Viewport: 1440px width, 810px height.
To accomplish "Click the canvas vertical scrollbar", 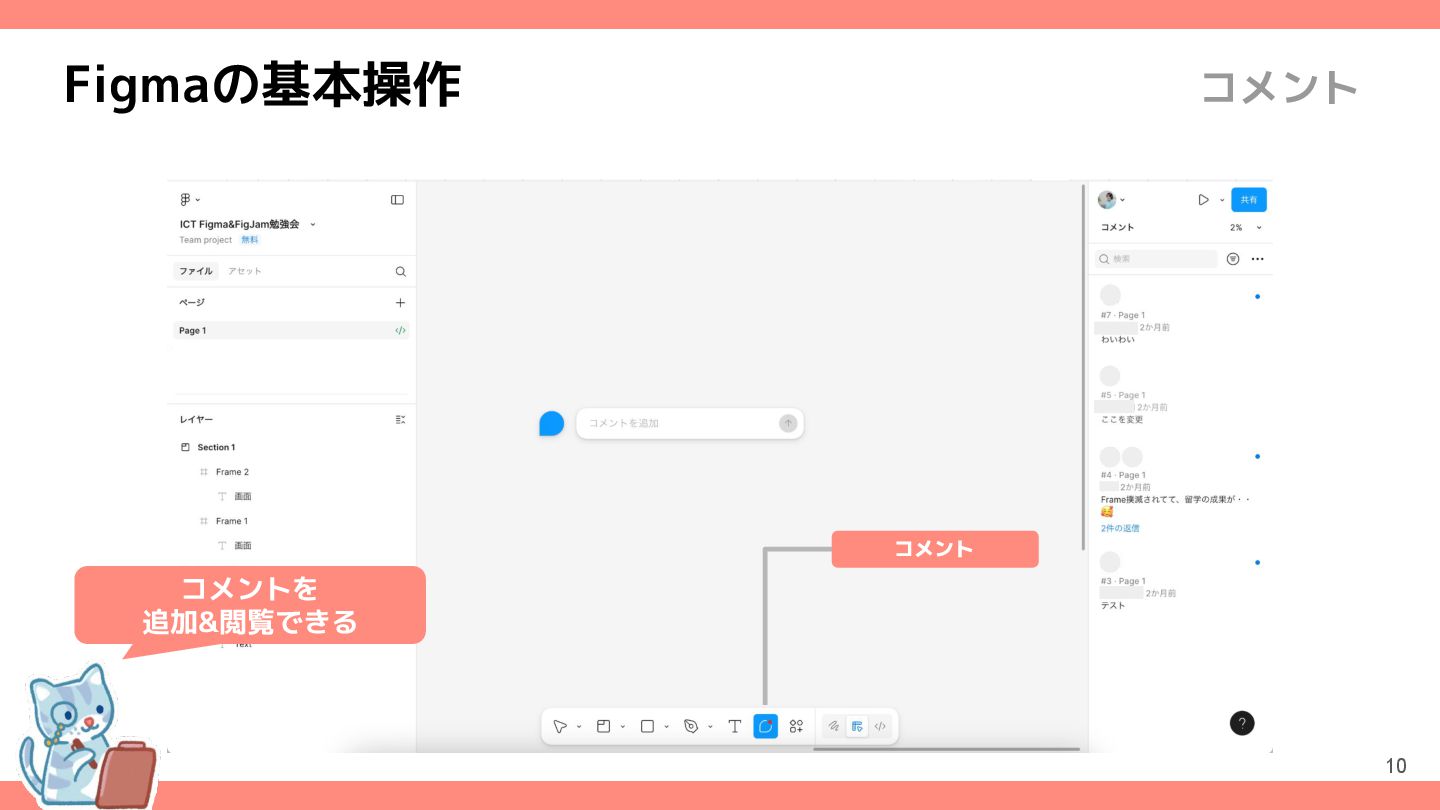I will 1083,367.
